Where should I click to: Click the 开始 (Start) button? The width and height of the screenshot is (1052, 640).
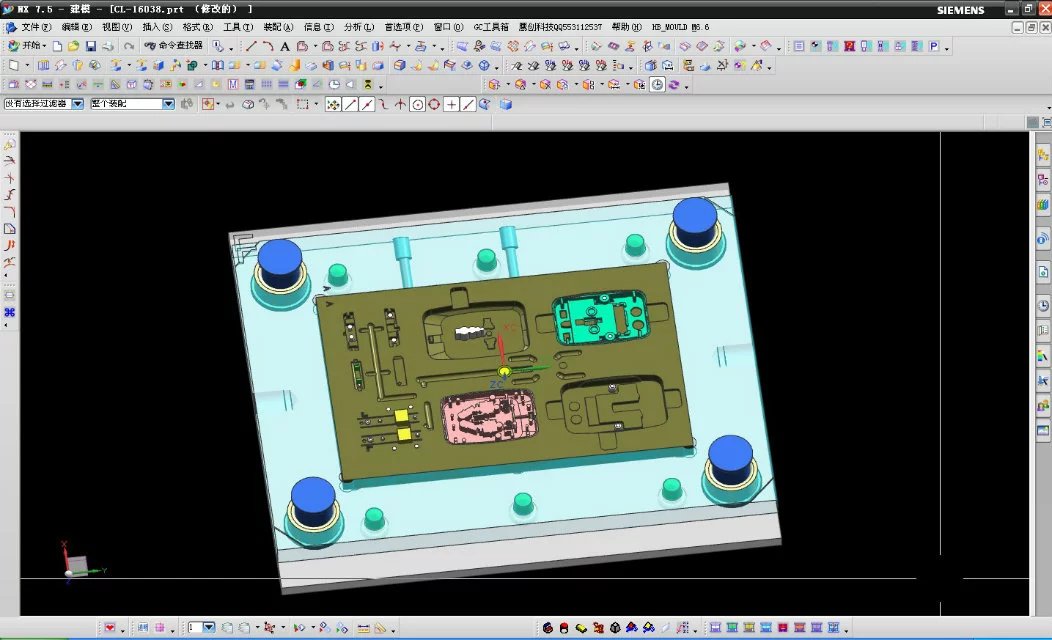tap(28, 46)
